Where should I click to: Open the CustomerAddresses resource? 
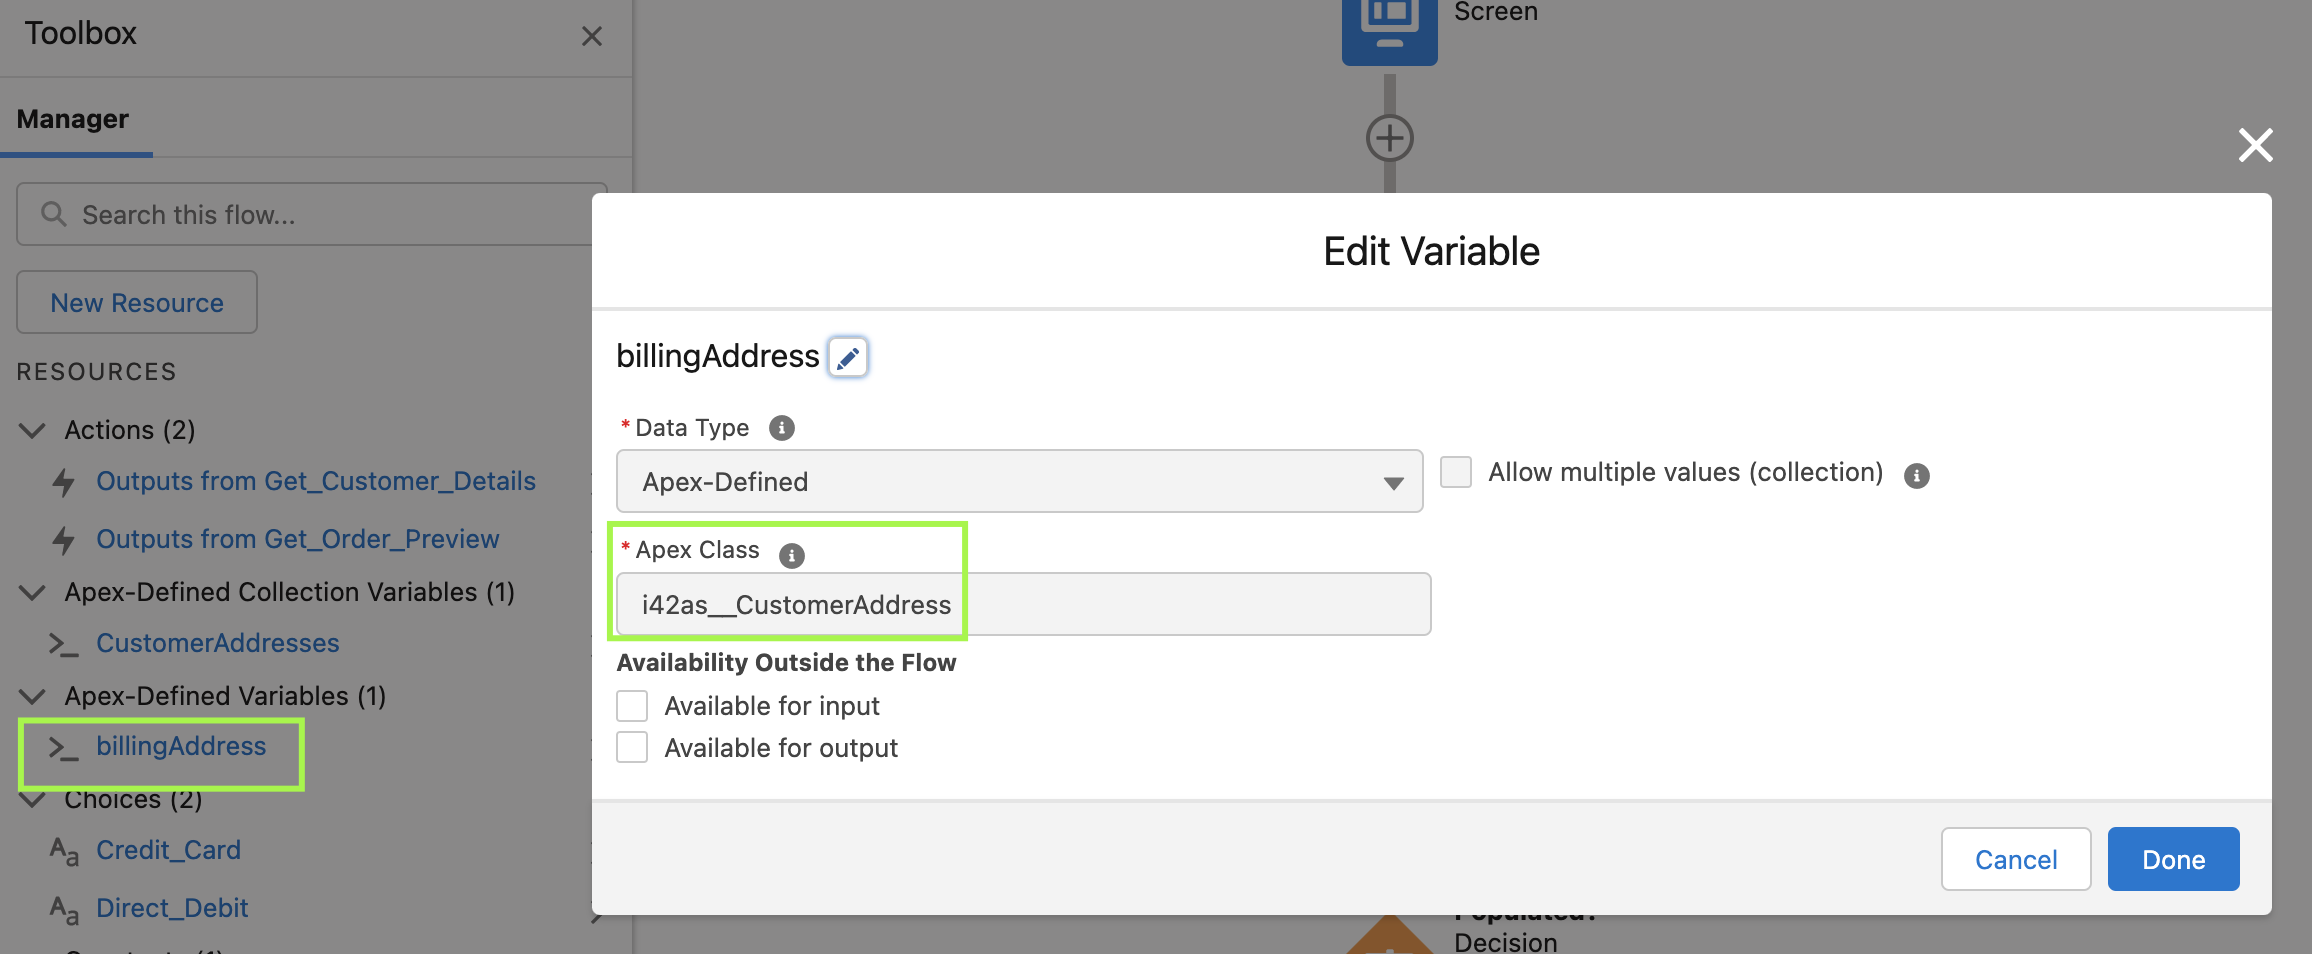(x=218, y=644)
